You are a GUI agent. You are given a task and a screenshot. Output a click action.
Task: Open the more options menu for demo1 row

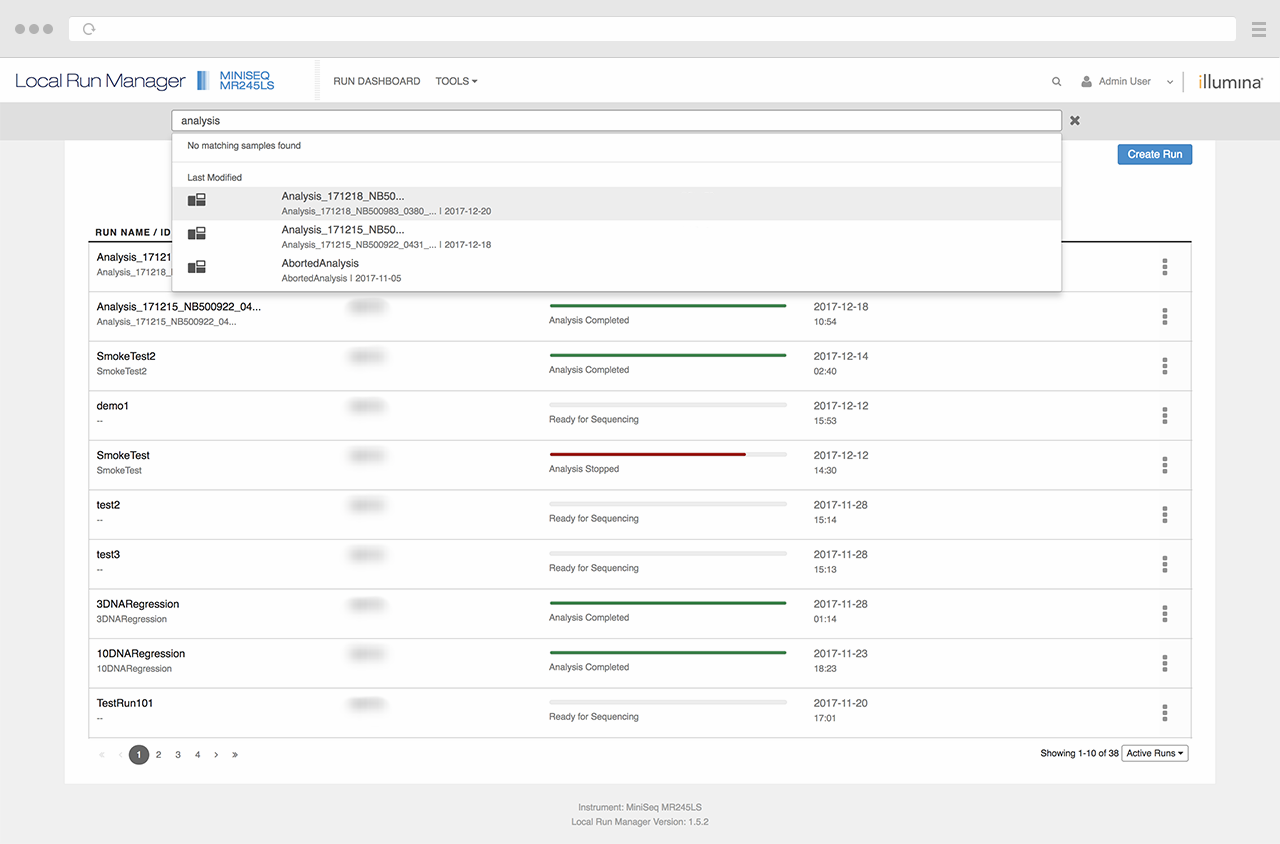coord(1165,415)
